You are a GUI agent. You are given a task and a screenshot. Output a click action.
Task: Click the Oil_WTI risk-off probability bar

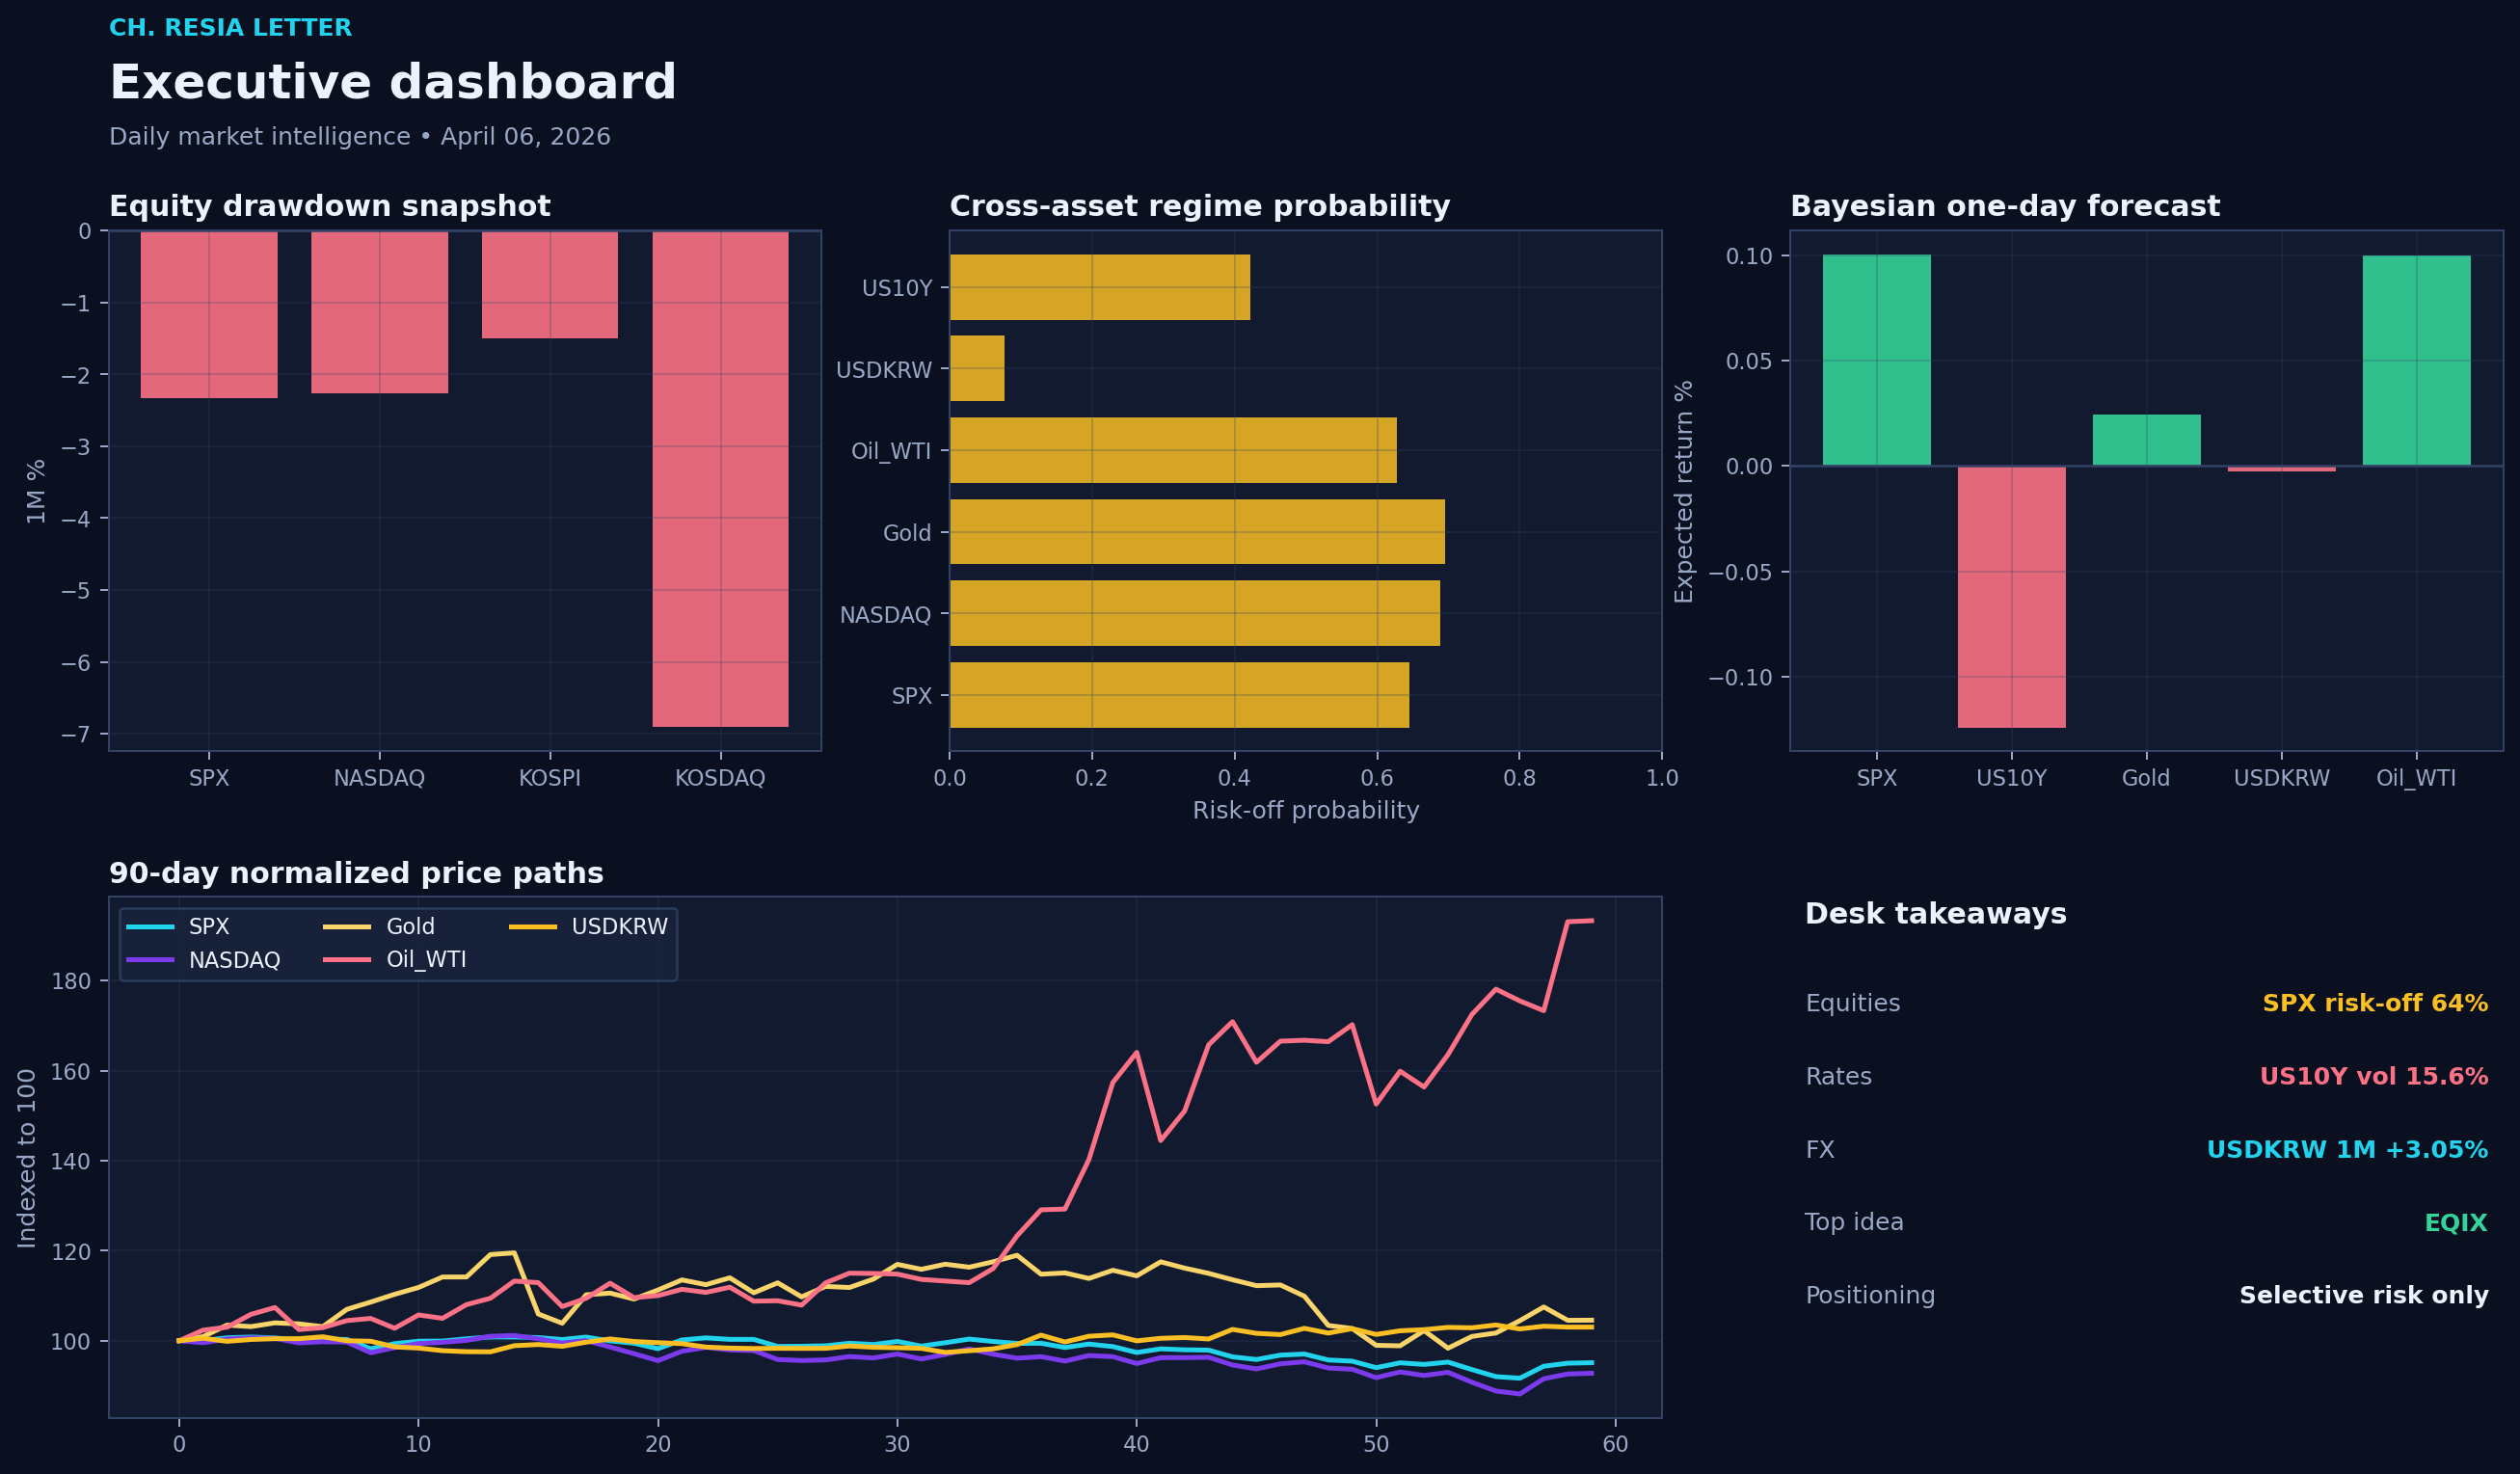[x=1173, y=450]
